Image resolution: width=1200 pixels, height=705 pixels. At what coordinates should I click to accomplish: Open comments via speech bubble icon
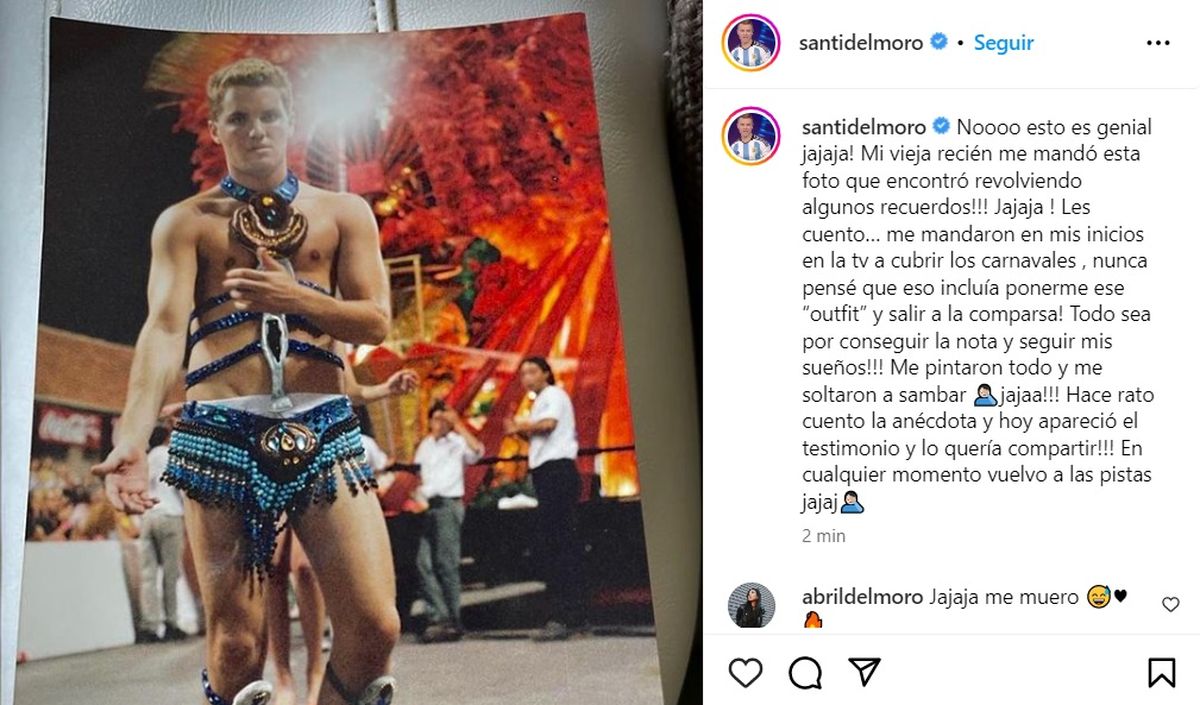pyautogui.click(x=805, y=673)
